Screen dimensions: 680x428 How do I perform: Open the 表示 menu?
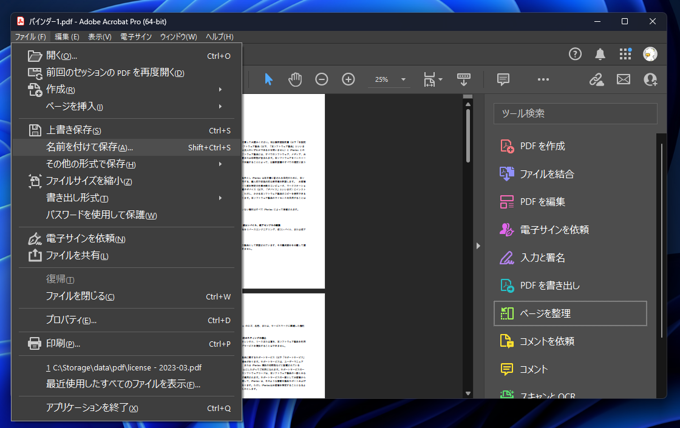tap(100, 37)
